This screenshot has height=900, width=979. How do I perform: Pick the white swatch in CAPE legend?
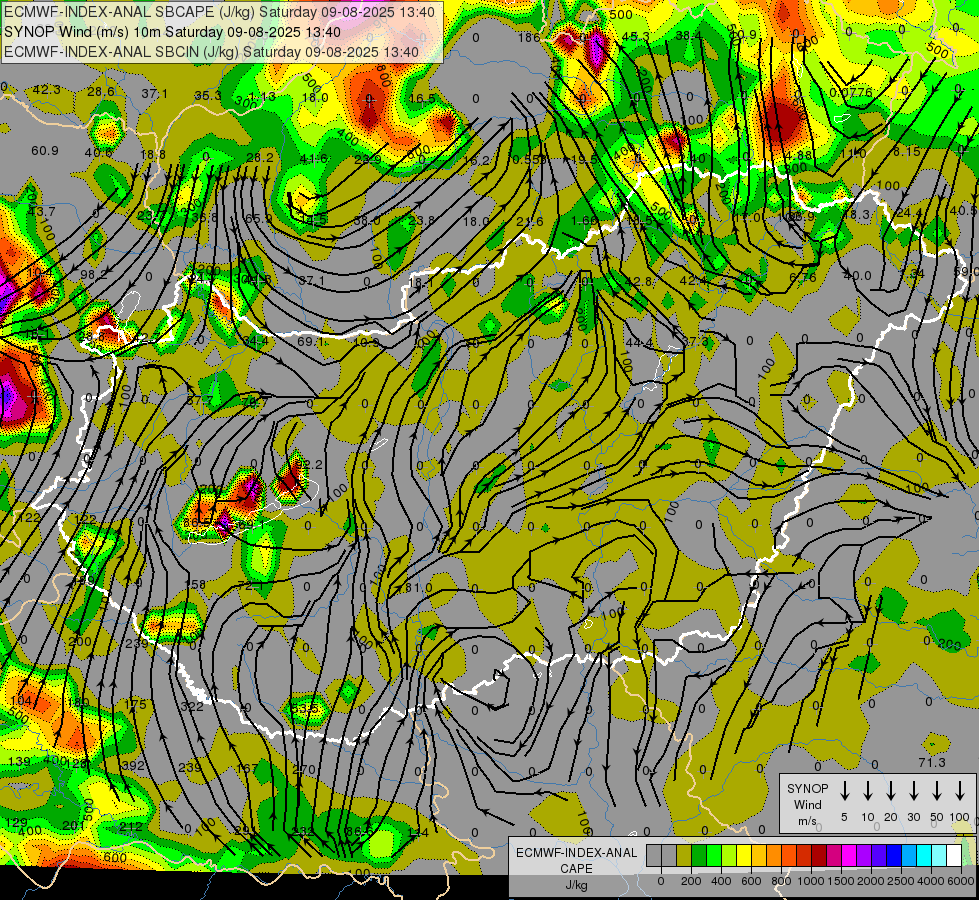click(x=954, y=856)
